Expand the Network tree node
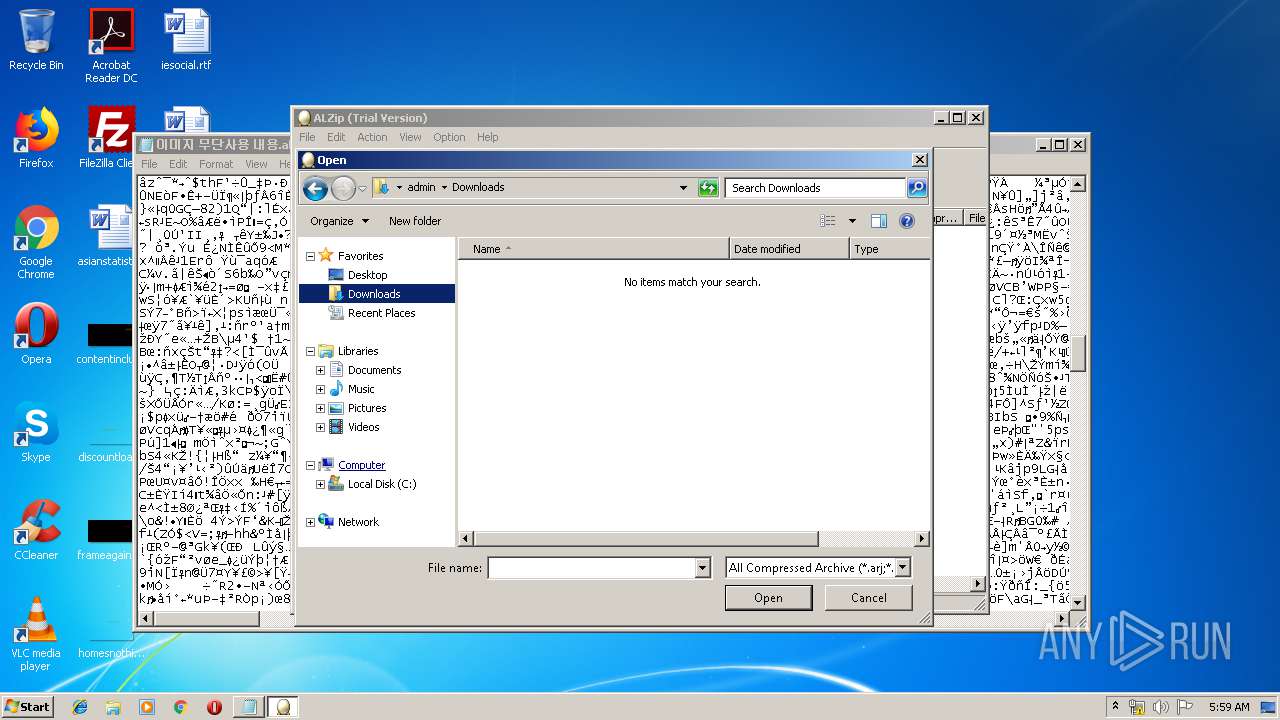Screen dimensions: 1280x720 click(311, 522)
